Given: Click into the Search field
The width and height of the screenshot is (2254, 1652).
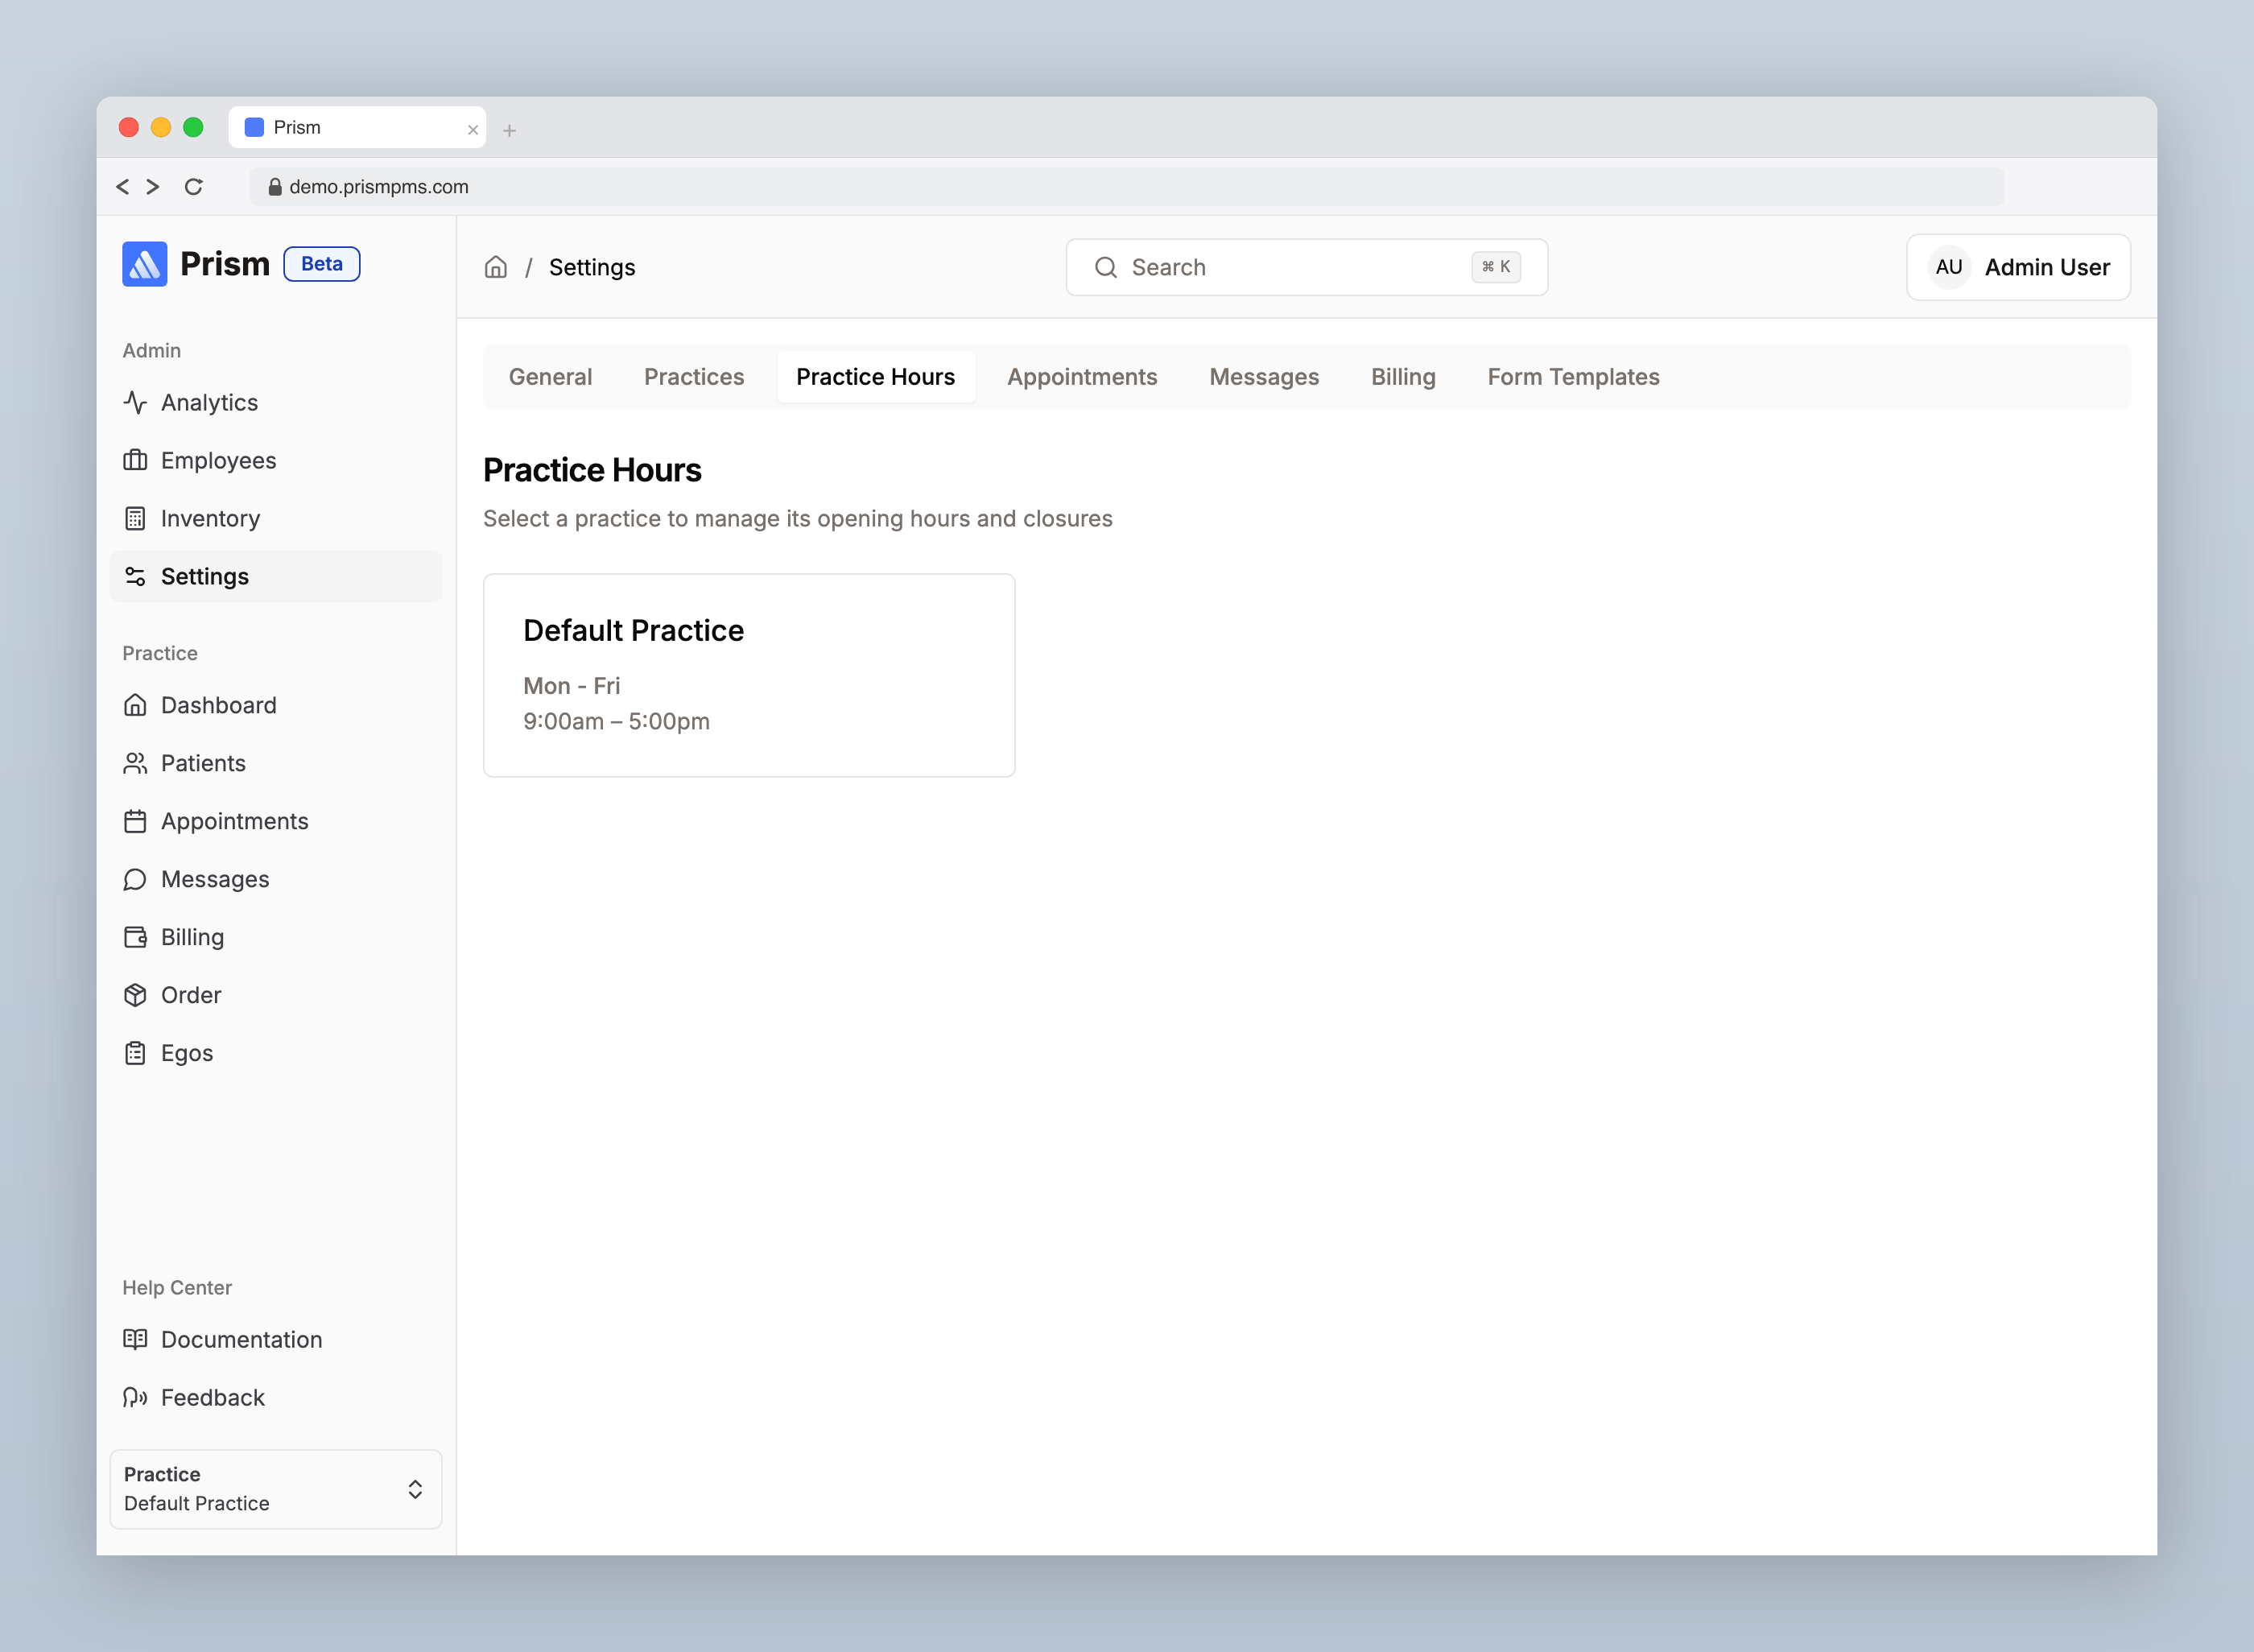Looking at the screenshot, I should point(1300,267).
